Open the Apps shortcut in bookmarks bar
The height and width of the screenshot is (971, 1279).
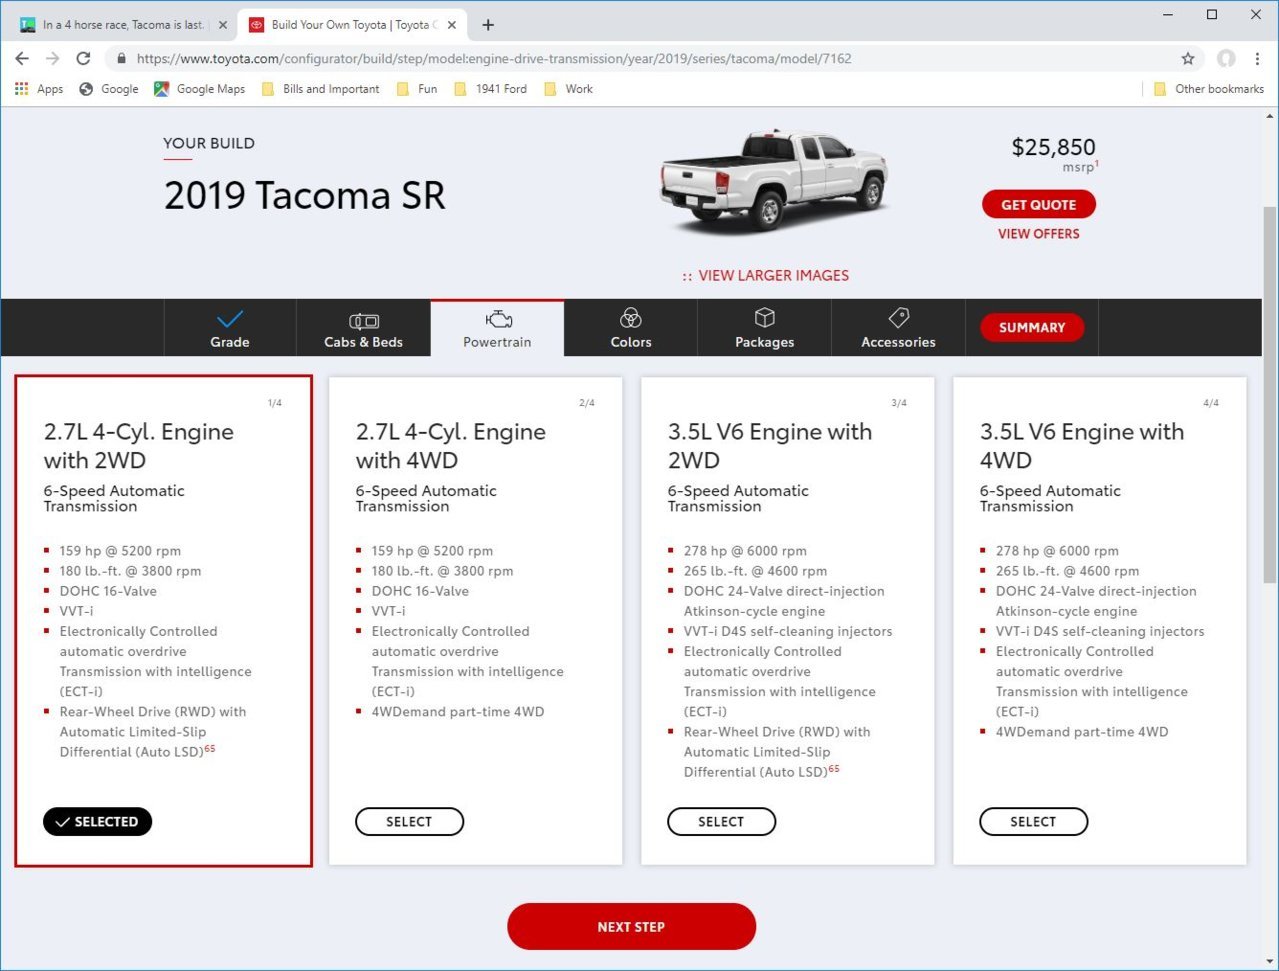pyautogui.click(x=39, y=89)
